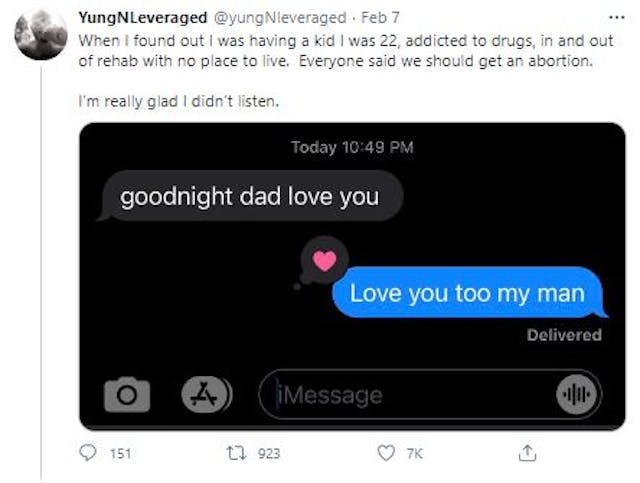Image resolution: width=640 pixels, height=483 pixels.
Task: Click the YungNLeveraged display name
Action: point(139,18)
